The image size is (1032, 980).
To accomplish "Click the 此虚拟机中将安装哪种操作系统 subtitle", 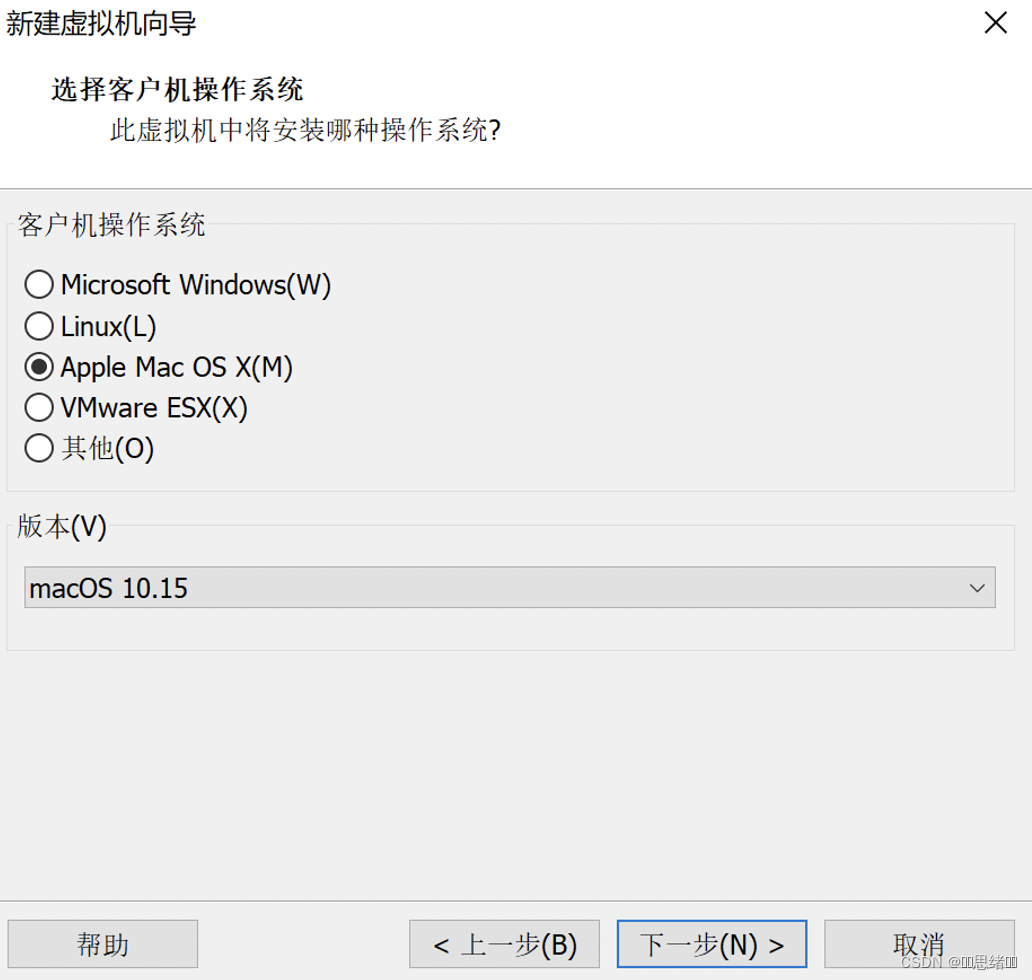I will (304, 131).
